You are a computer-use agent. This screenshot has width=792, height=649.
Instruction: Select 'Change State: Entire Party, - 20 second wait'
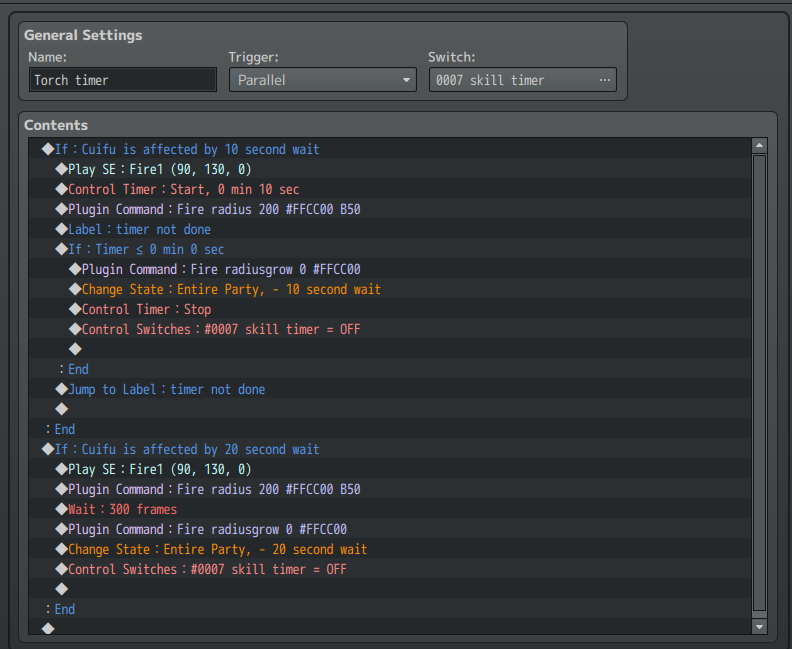[389, 549]
